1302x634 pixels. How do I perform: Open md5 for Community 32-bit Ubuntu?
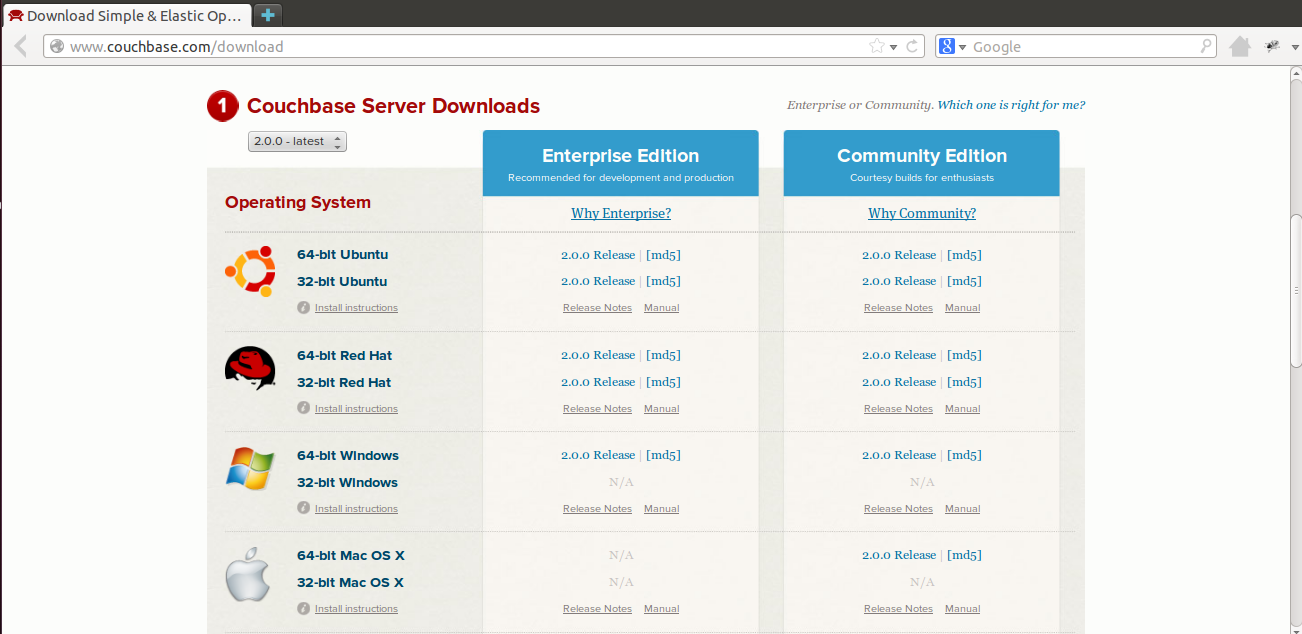964,281
